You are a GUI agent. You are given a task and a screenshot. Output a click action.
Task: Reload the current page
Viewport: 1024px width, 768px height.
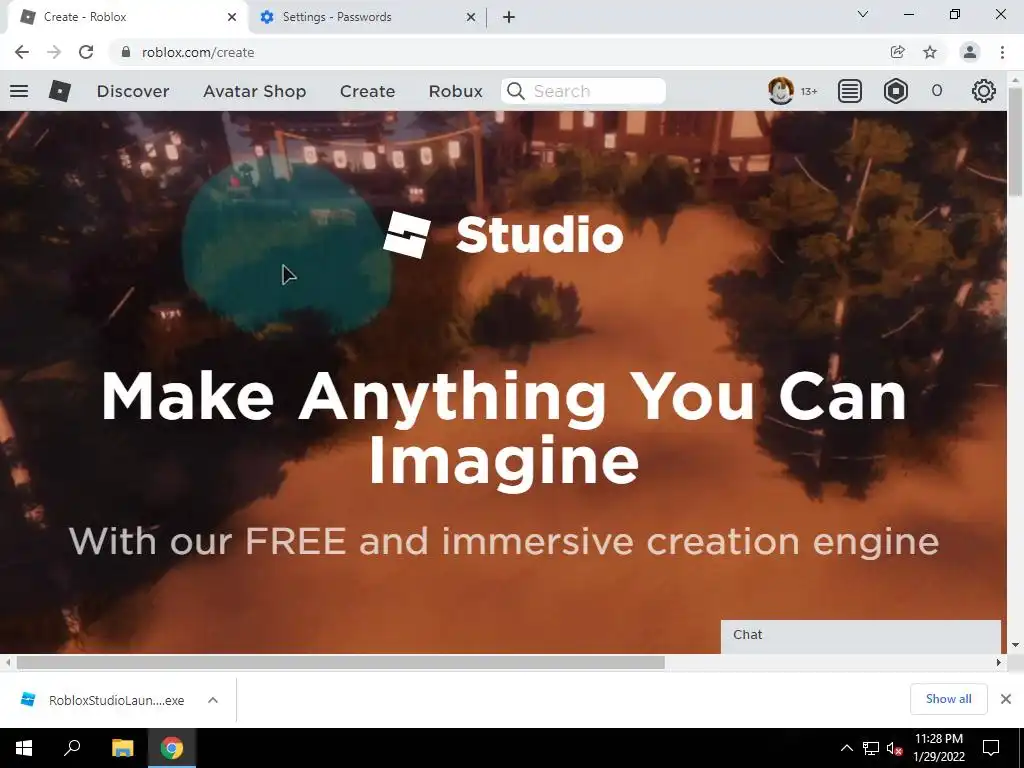pos(86,52)
